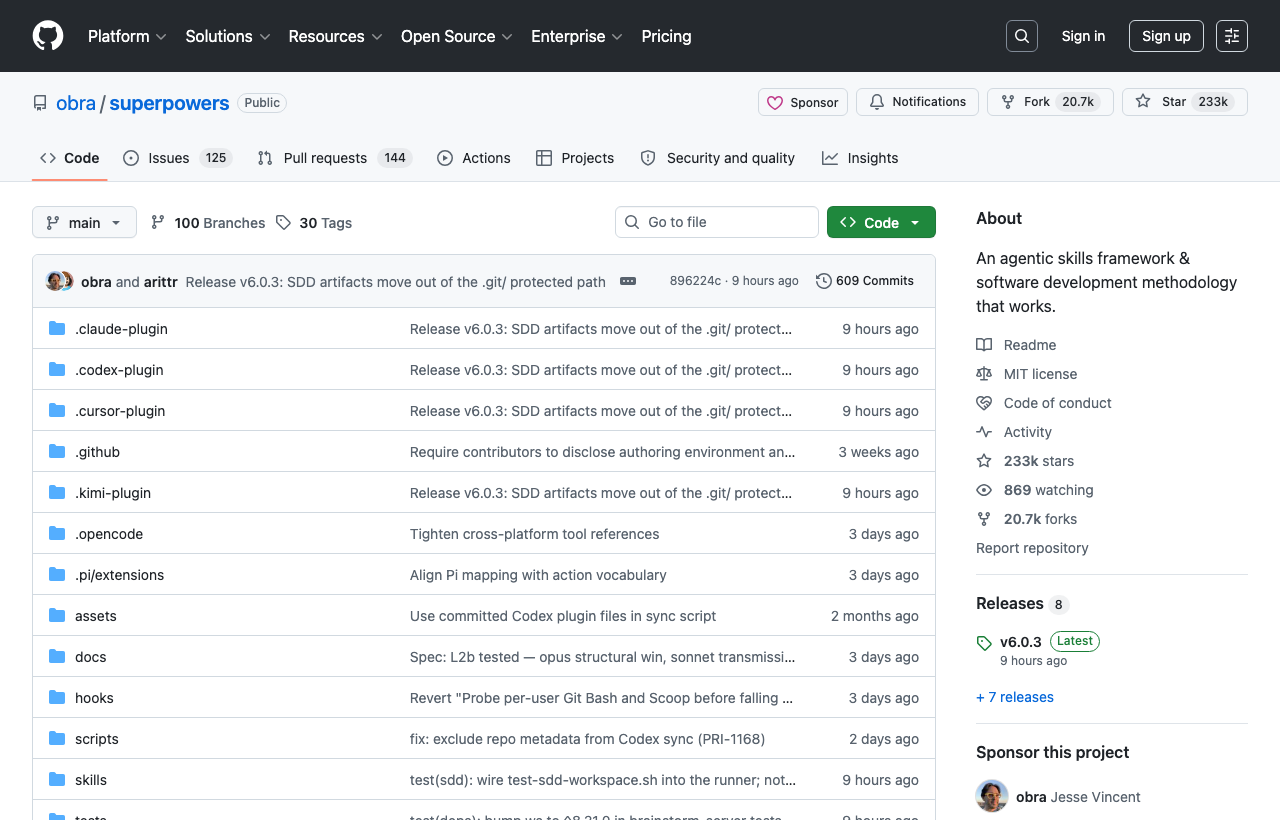Click the search magnifier icon button
The width and height of the screenshot is (1280, 820).
[1022, 36]
